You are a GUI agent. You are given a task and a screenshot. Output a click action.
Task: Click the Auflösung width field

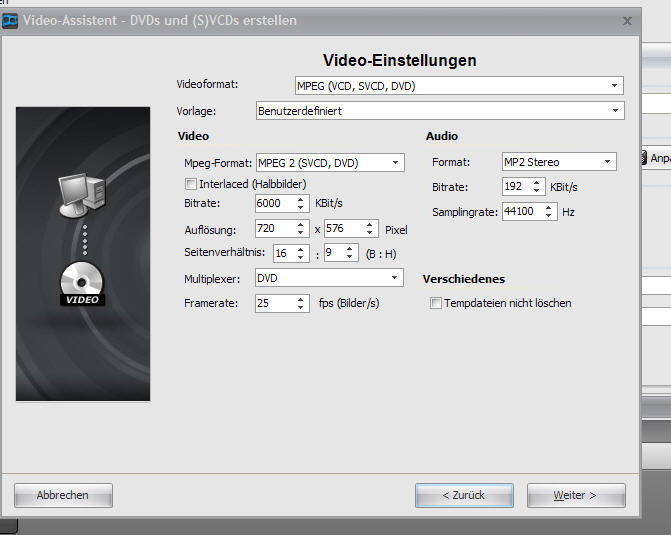pyautogui.click(x=273, y=229)
